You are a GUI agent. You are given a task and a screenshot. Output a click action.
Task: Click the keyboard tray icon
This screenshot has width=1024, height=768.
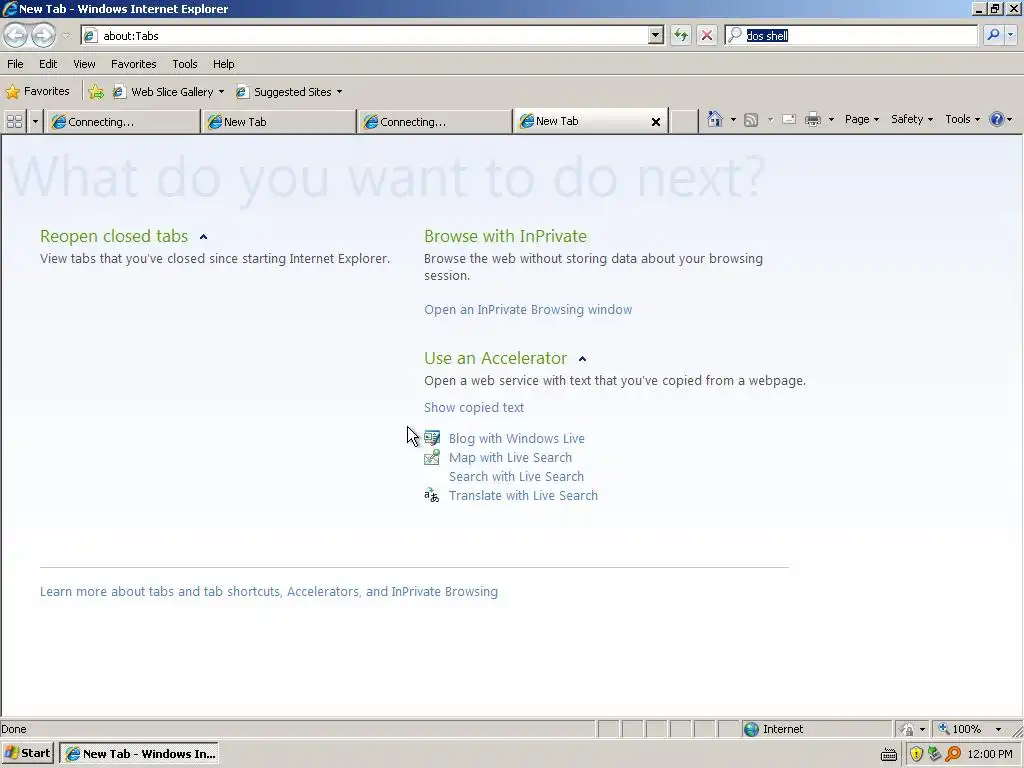(x=889, y=754)
